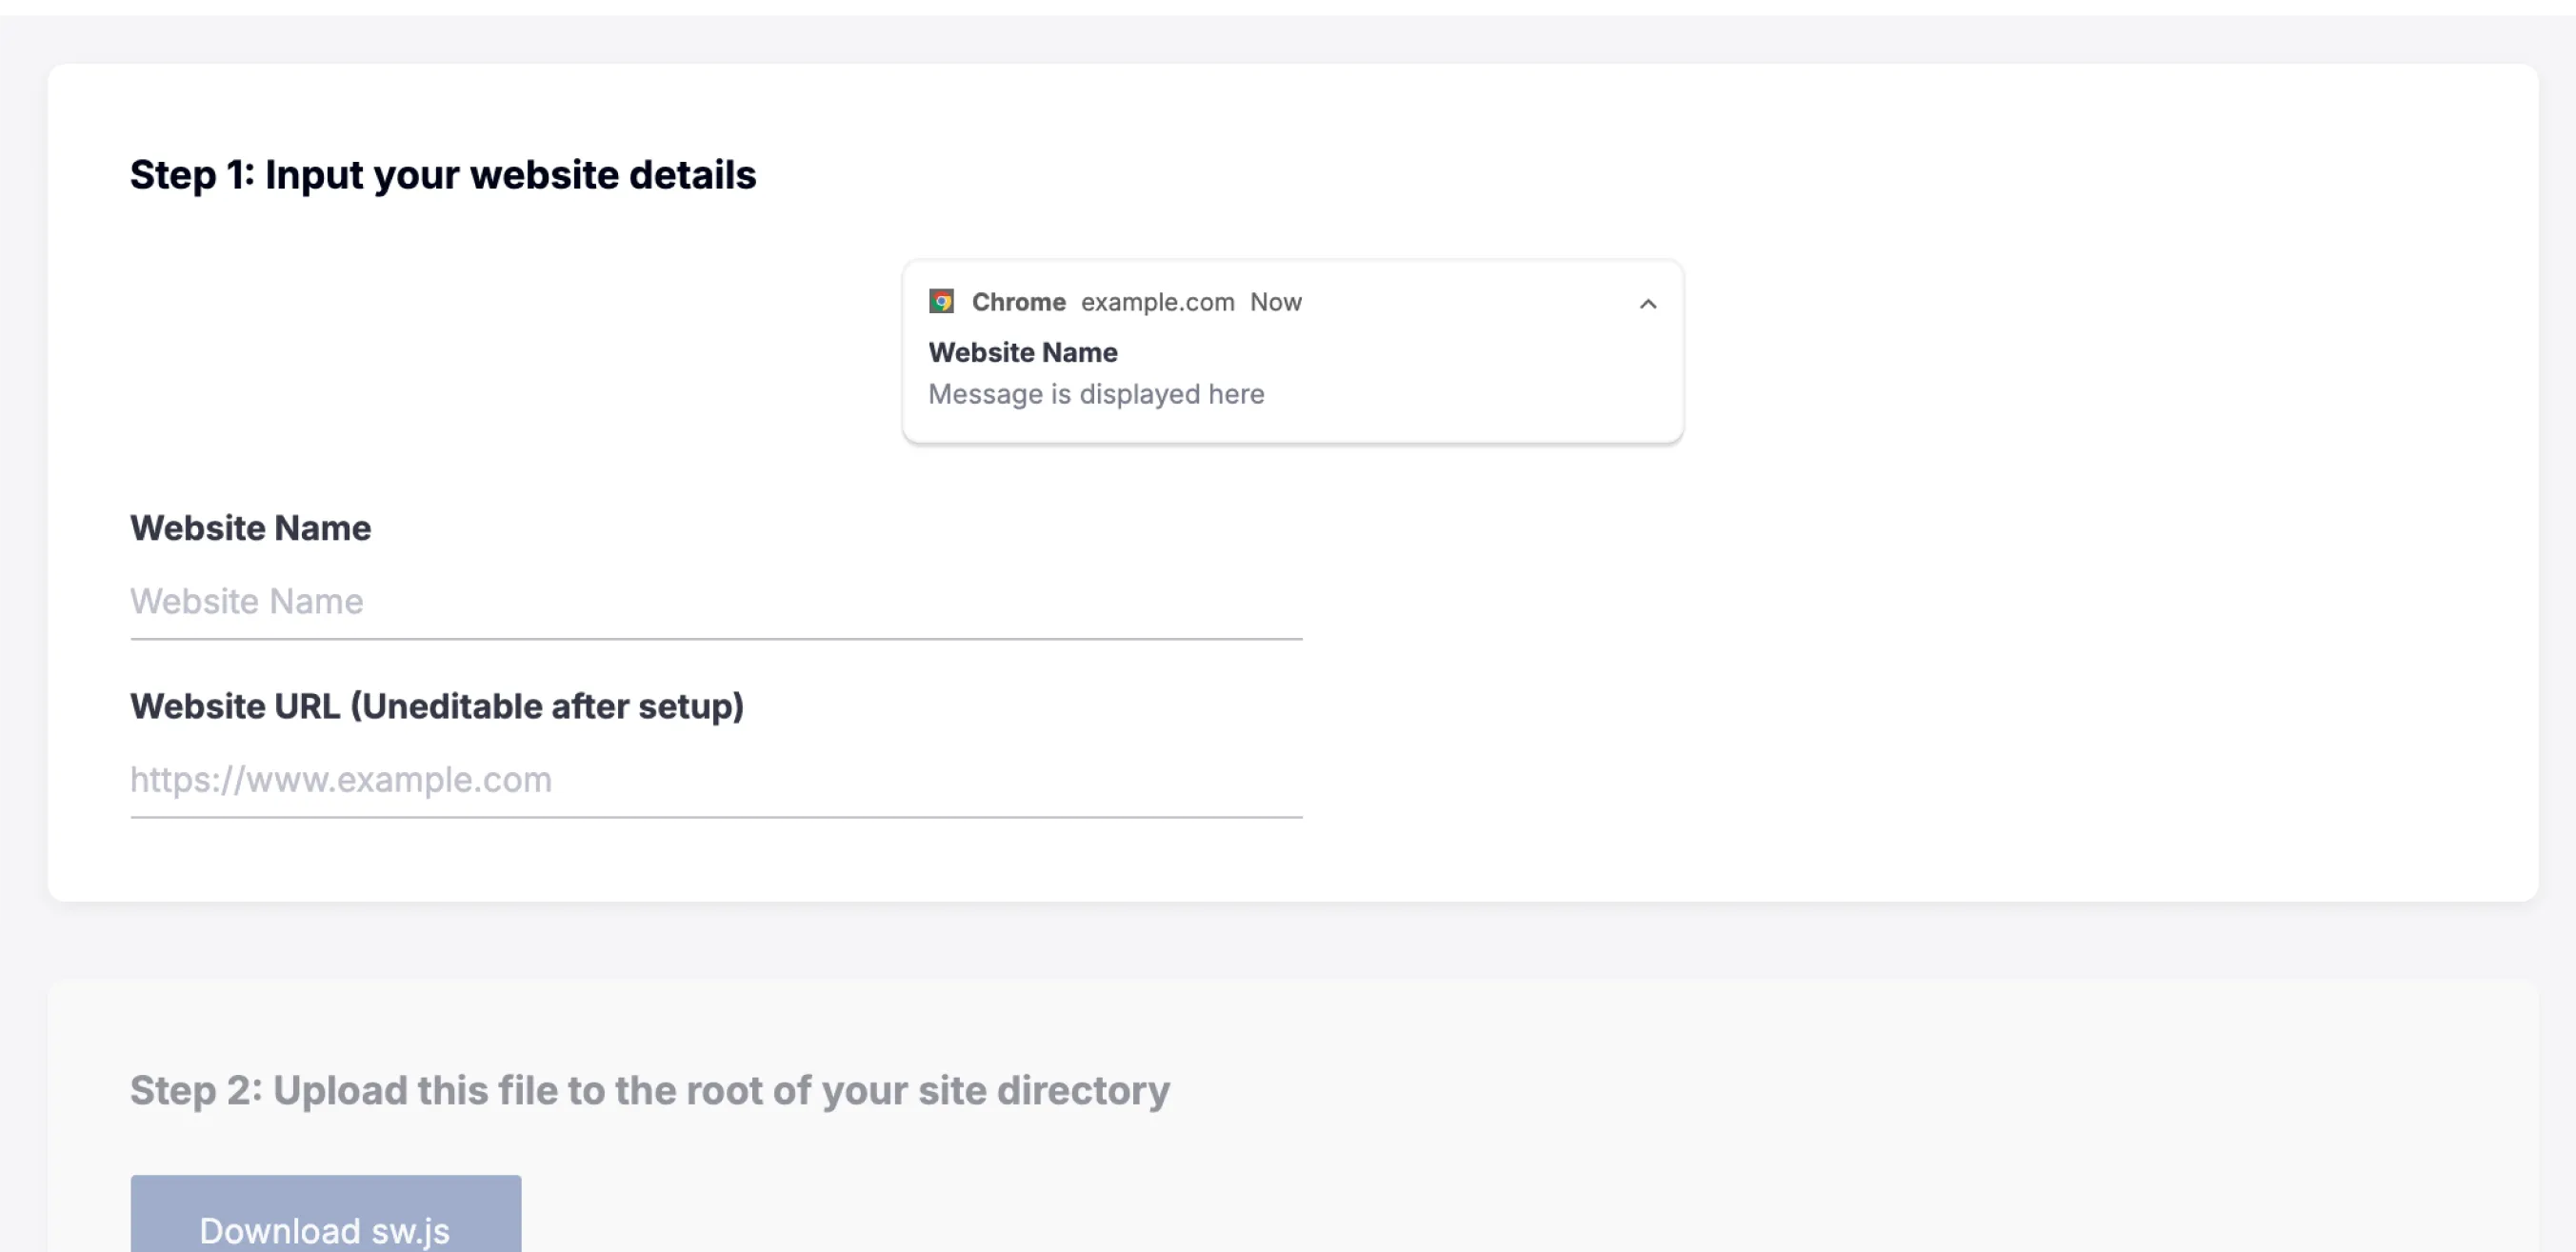Select the 'Step 1: Input your website details' heading
This screenshot has width=2576, height=1252.
pos(443,175)
